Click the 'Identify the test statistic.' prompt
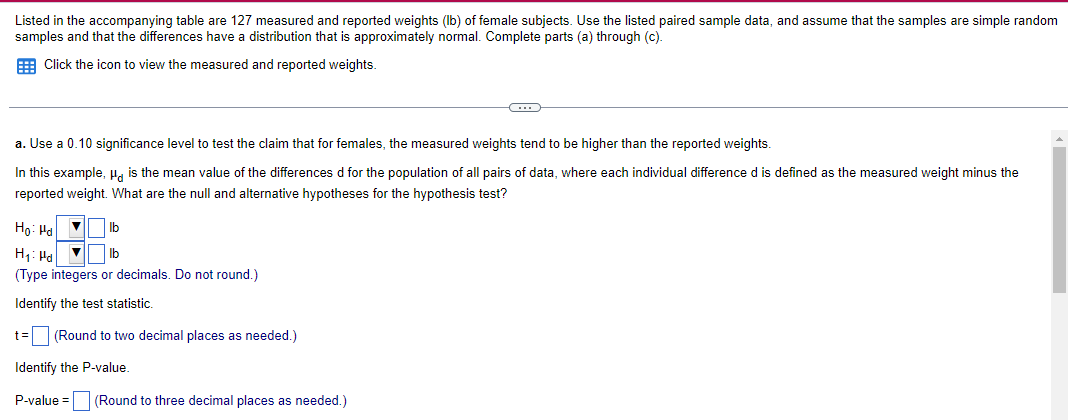1068x420 pixels. pos(84,304)
